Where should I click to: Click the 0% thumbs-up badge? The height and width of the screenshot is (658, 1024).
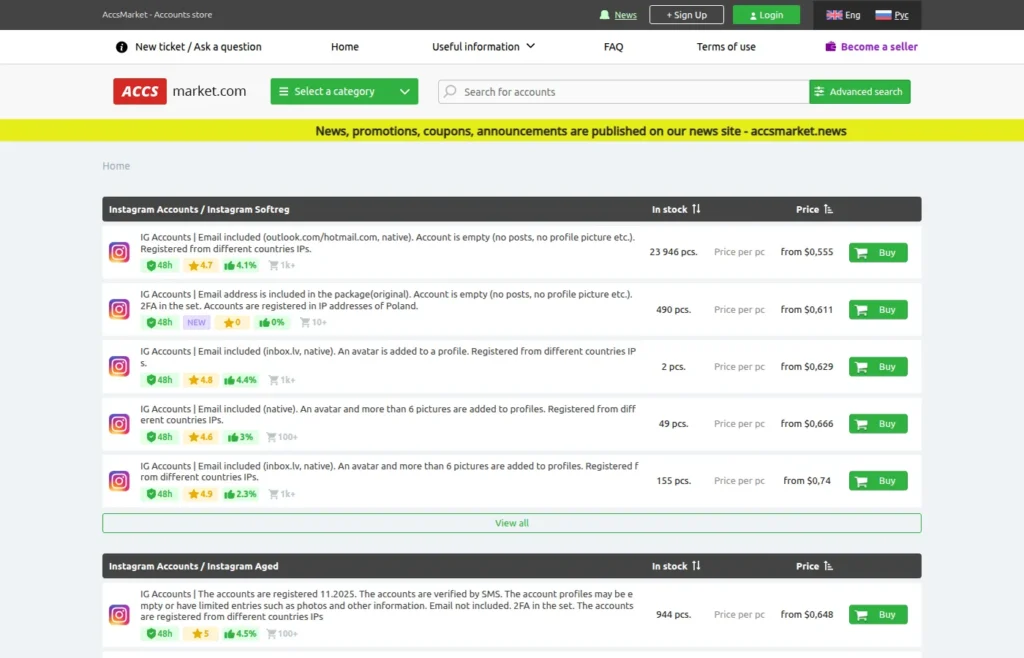tap(271, 322)
